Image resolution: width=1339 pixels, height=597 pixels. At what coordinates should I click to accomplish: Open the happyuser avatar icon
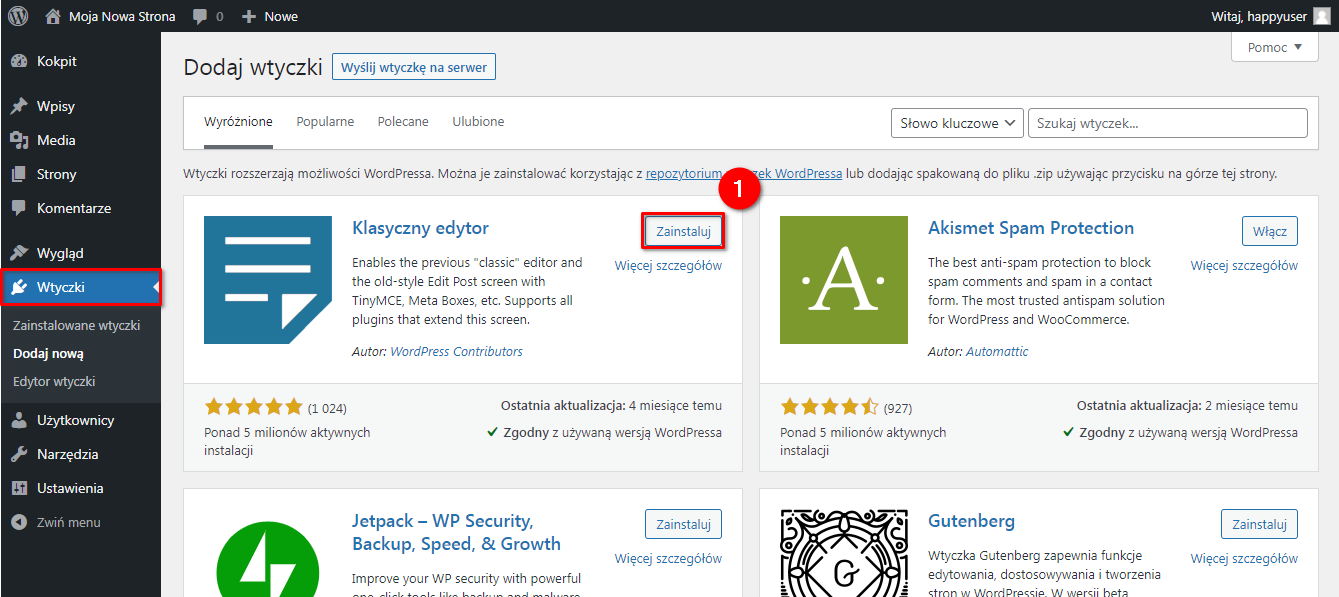pyautogui.click(x=1322, y=16)
